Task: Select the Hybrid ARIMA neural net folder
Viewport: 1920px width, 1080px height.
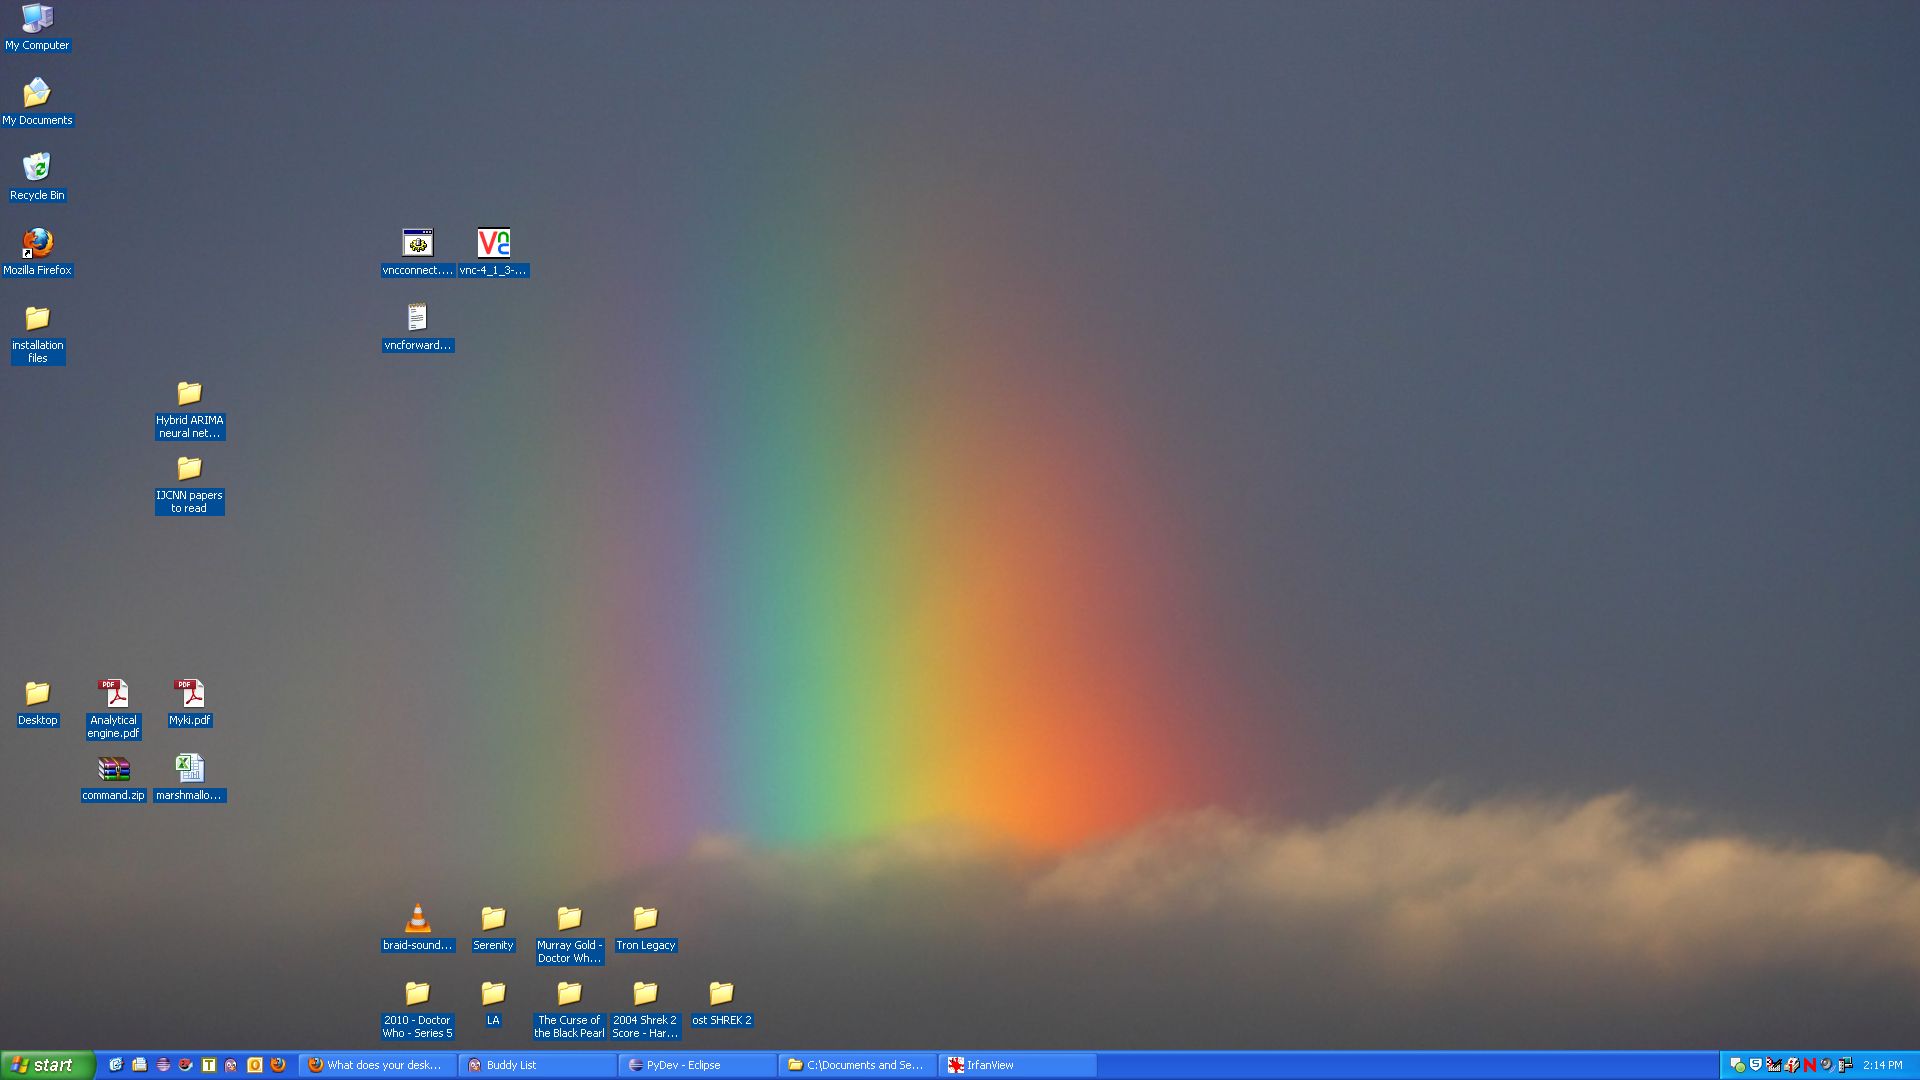Action: coord(189,394)
